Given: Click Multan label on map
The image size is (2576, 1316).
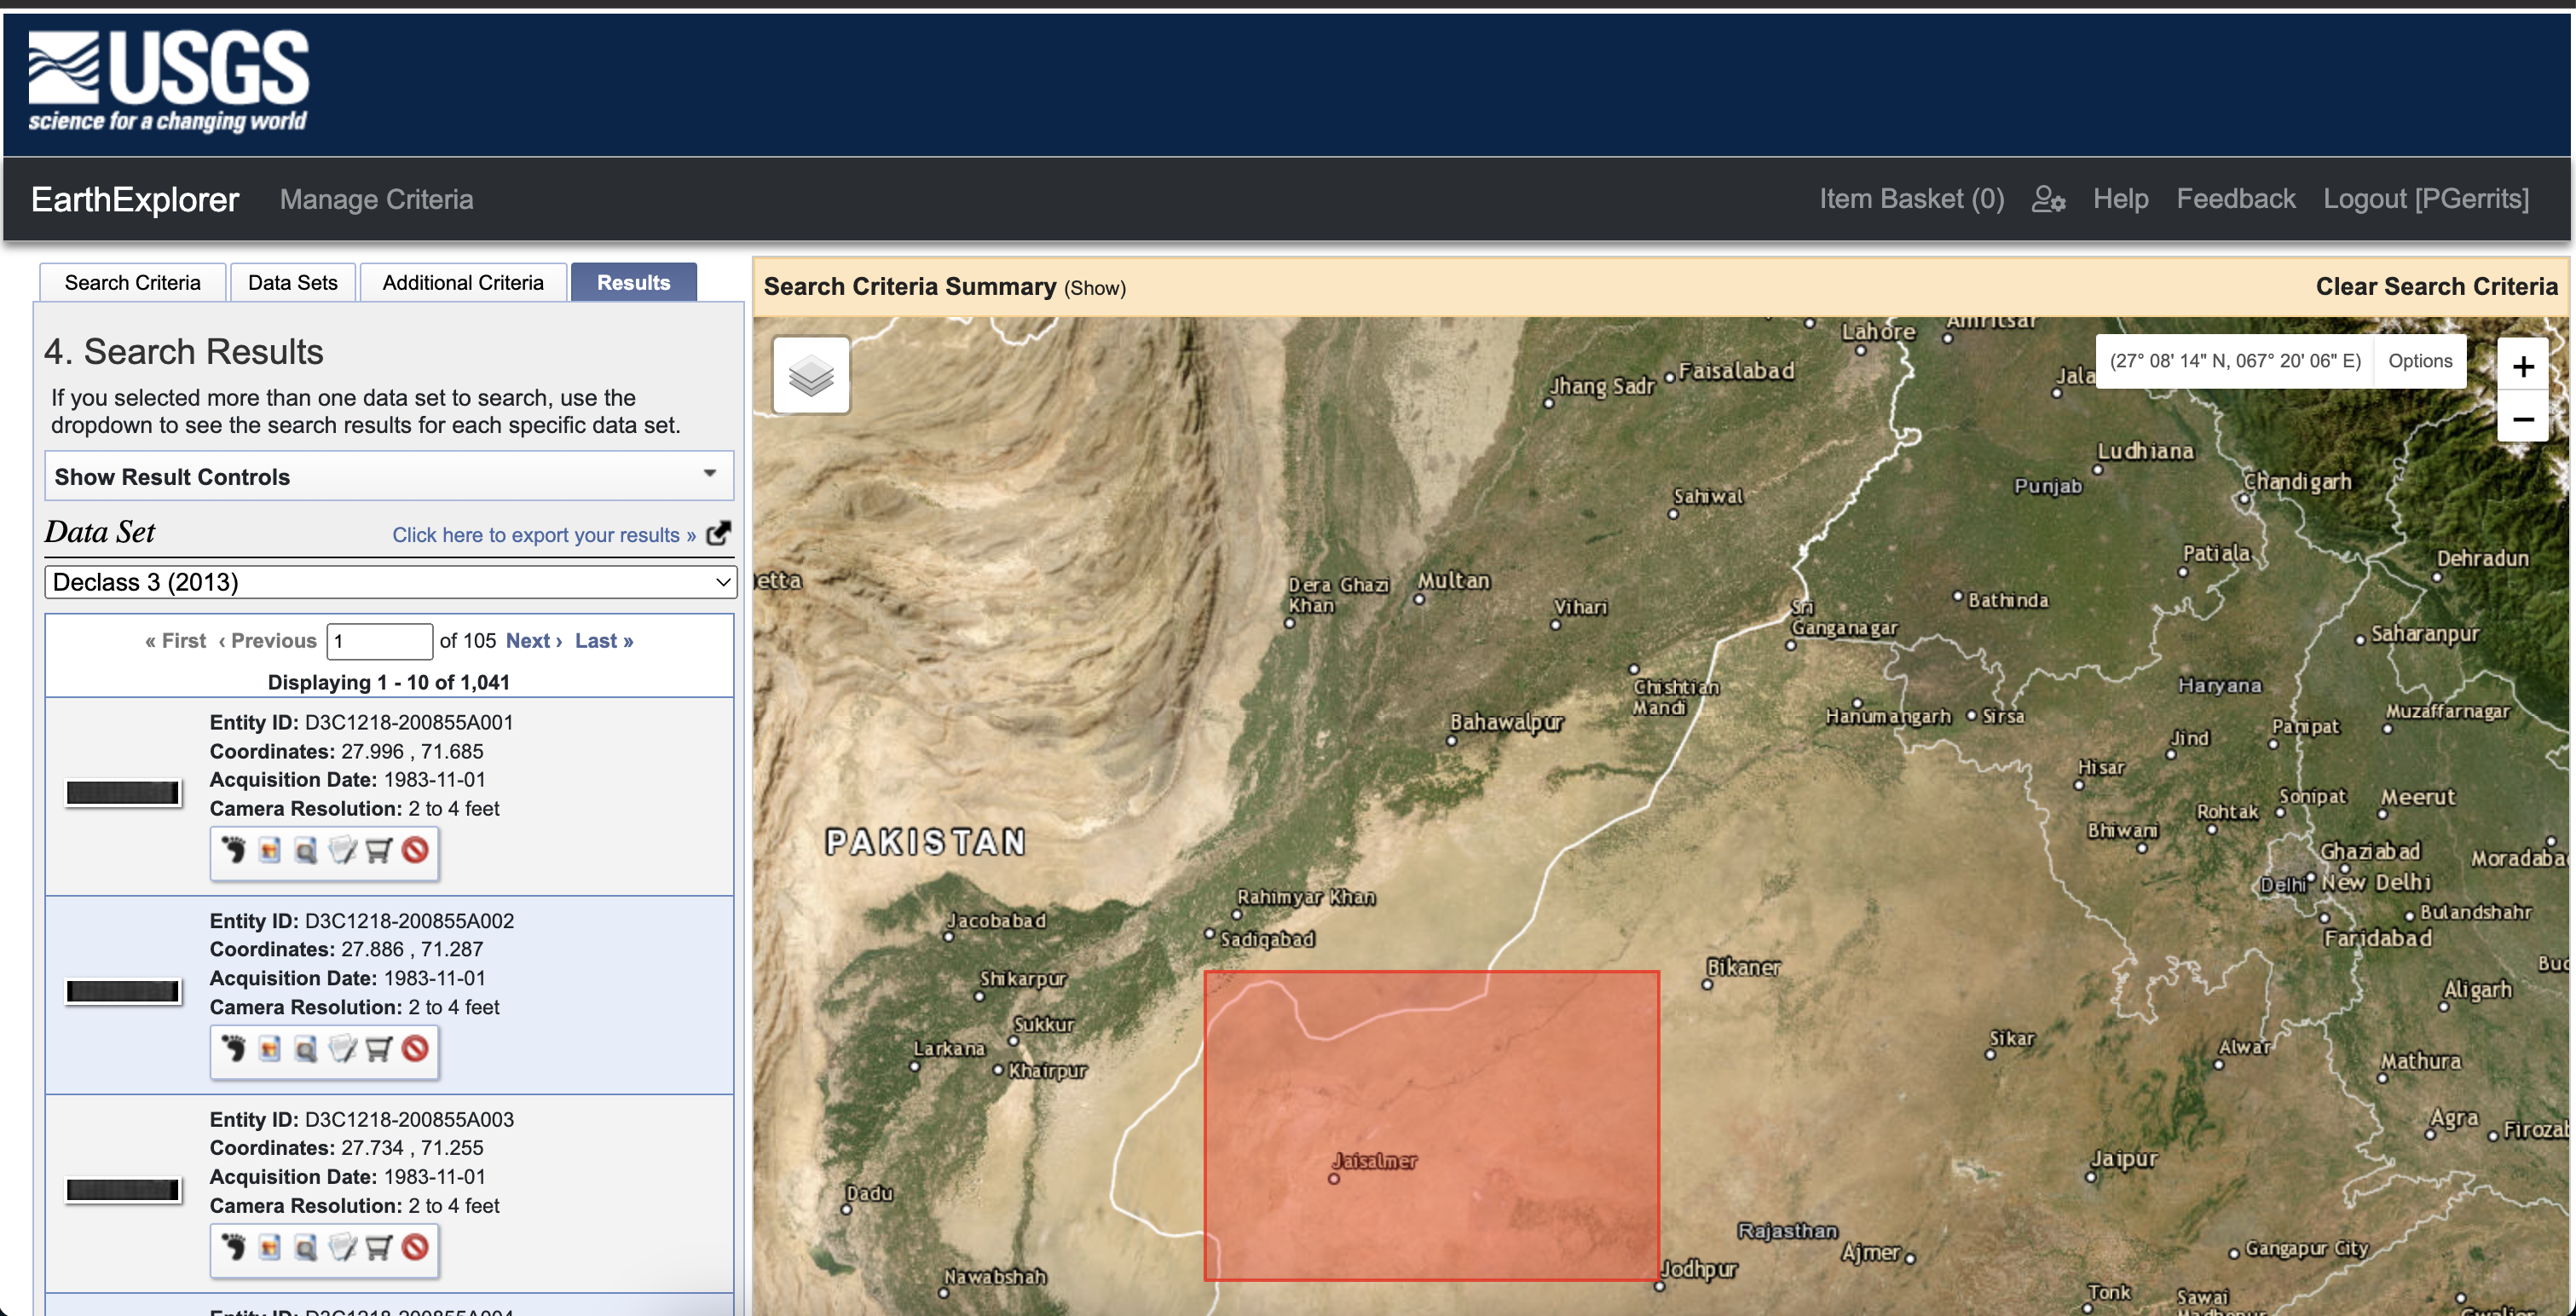Looking at the screenshot, I should tap(1453, 580).
